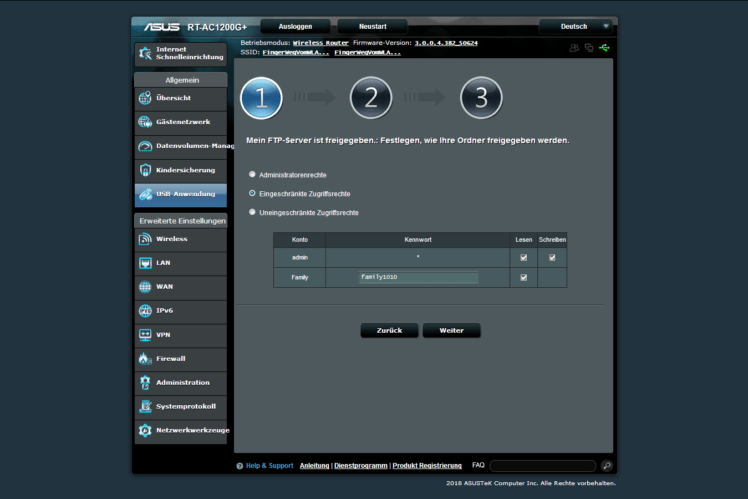Screen dimensions: 748x499
Task: Click the IPv6 globe icon
Action: [x=145, y=311]
